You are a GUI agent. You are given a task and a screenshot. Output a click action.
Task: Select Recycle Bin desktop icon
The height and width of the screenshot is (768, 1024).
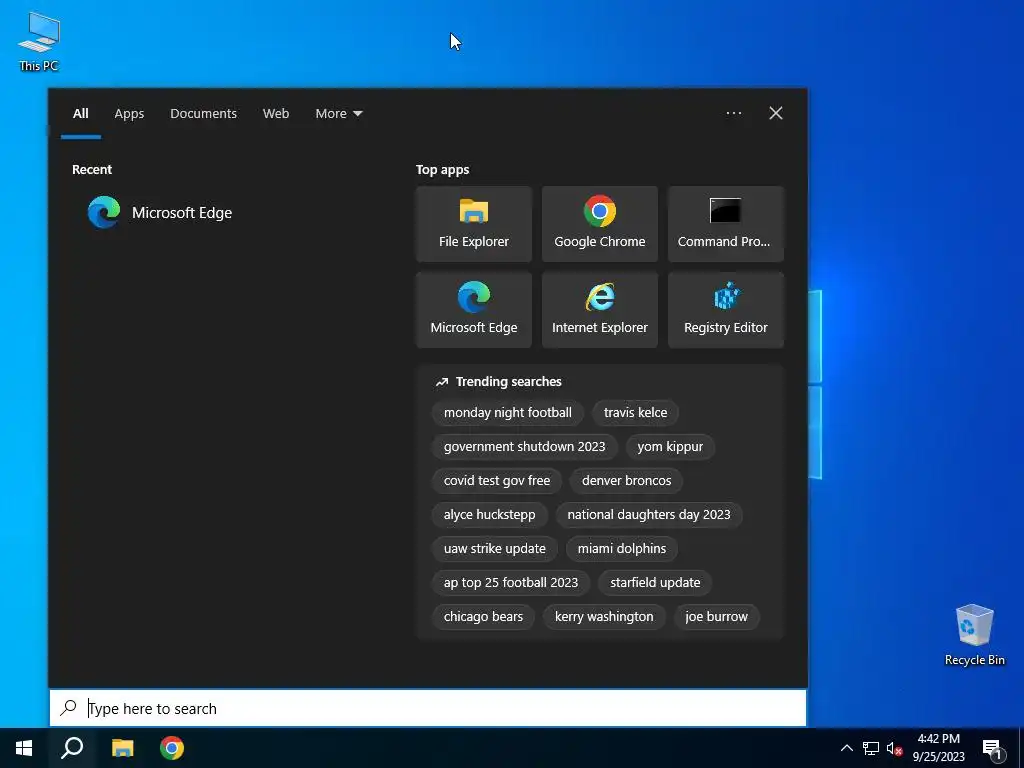pos(974,635)
